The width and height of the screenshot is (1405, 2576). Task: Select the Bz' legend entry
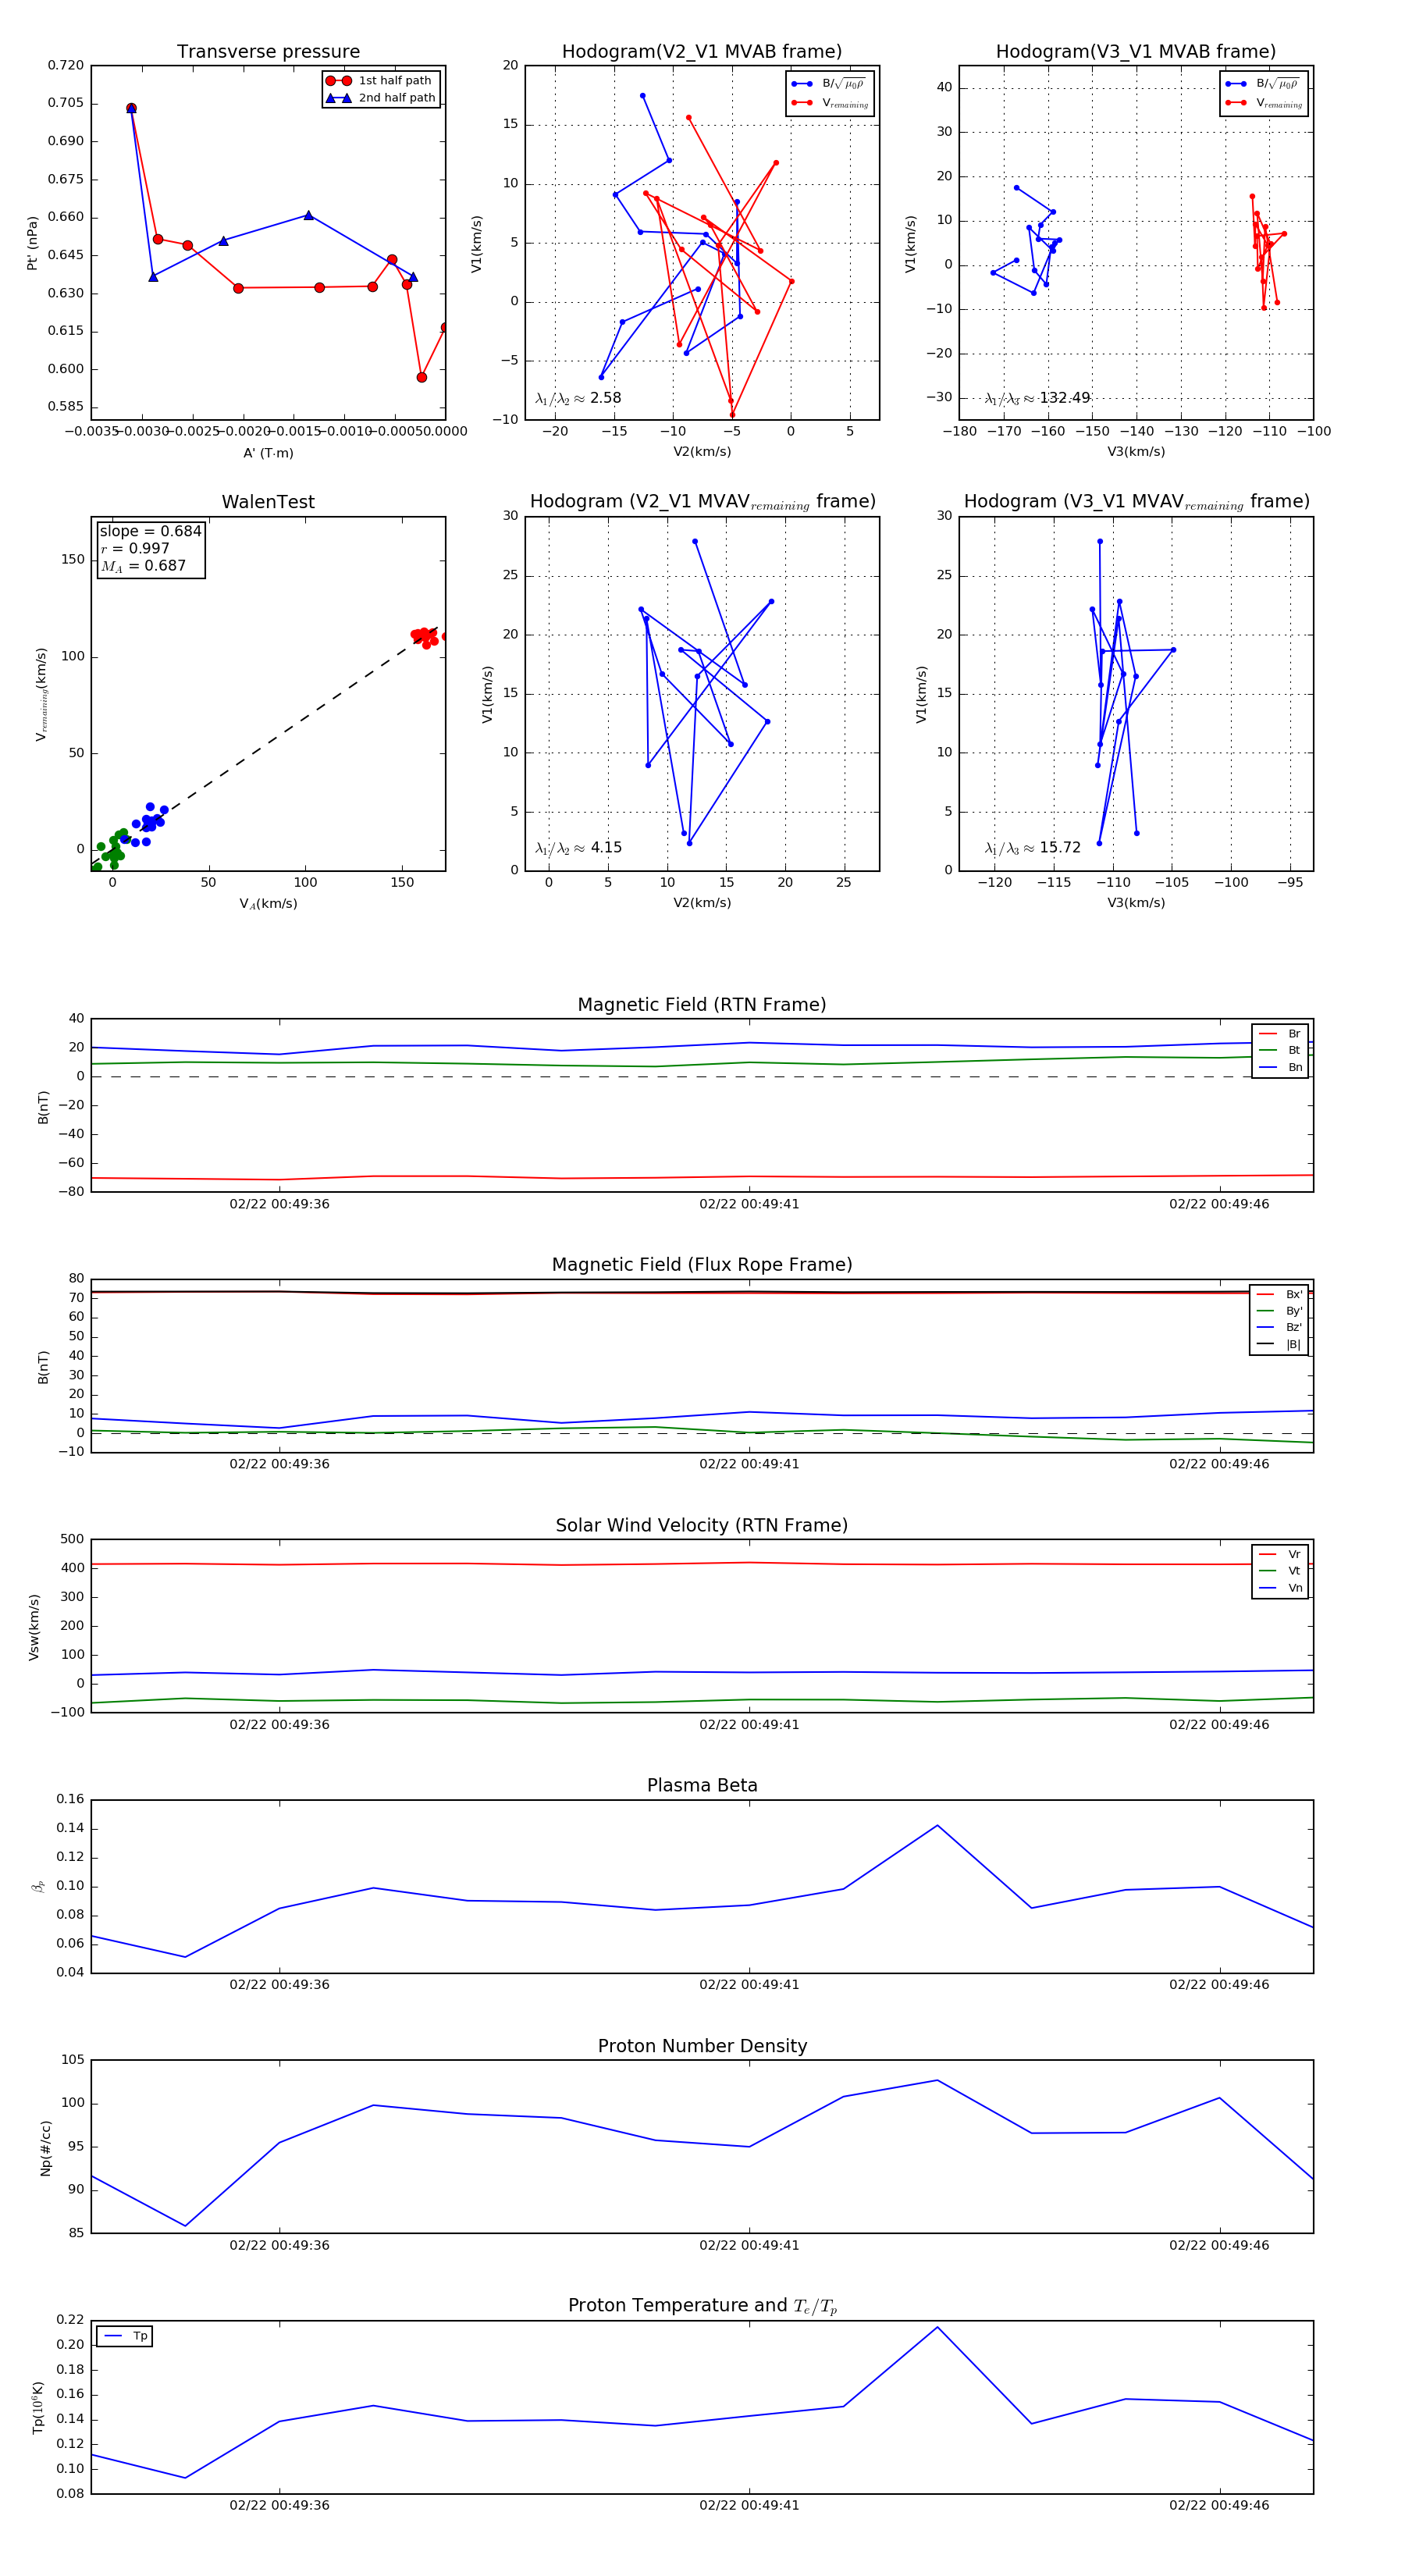(x=1280, y=1327)
